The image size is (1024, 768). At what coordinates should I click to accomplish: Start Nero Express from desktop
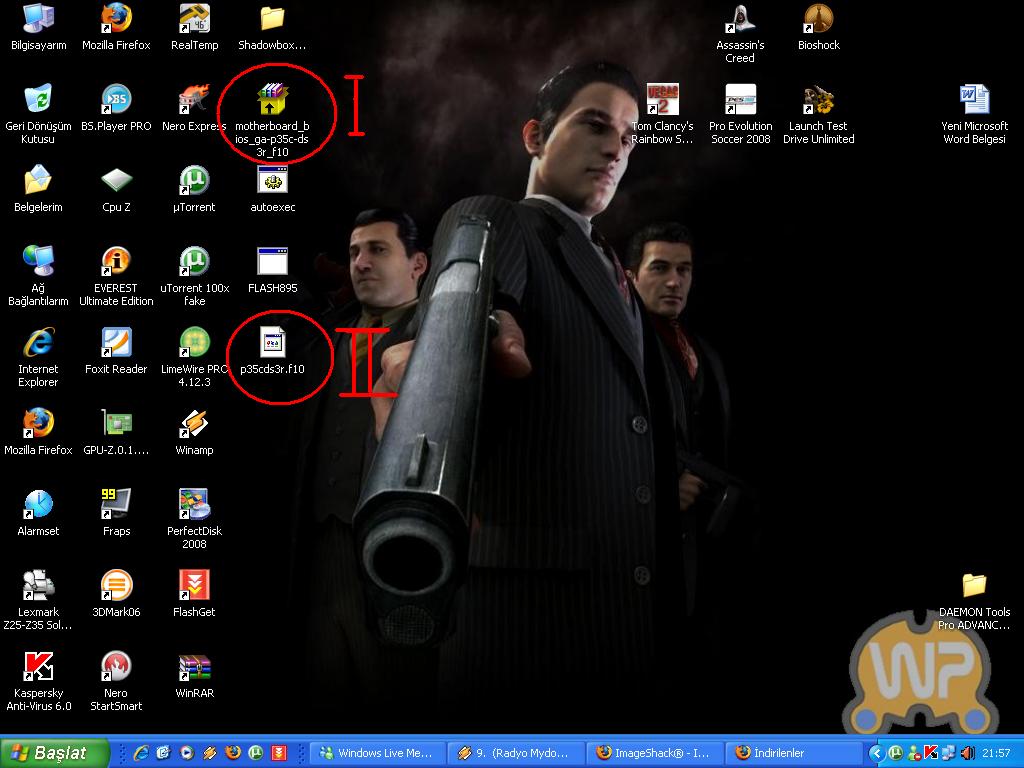coord(195,108)
